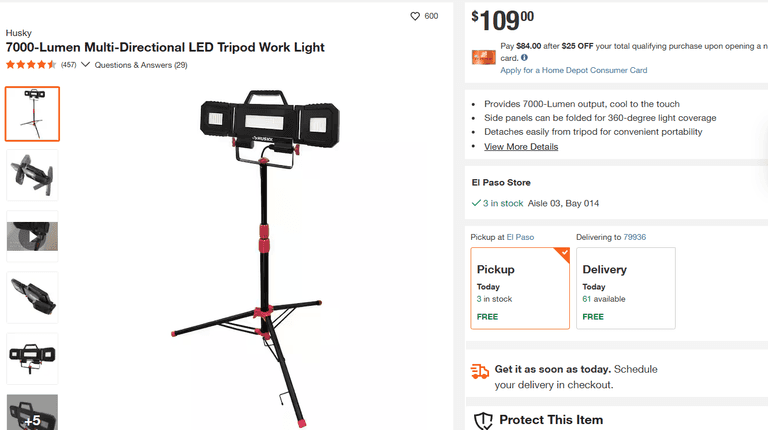Select the first tripod light thumbnail
Image resolution: width=768 pixels, height=430 pixels.
(32, 114)
